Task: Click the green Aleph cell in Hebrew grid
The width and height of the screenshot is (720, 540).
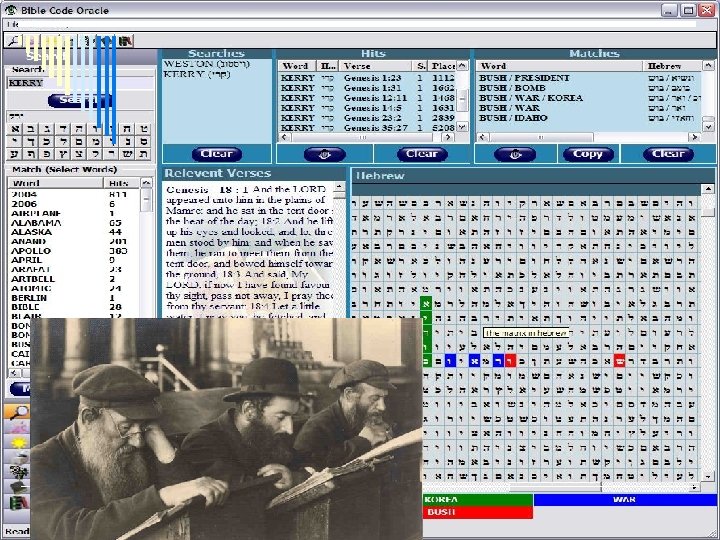Action: 426,303
